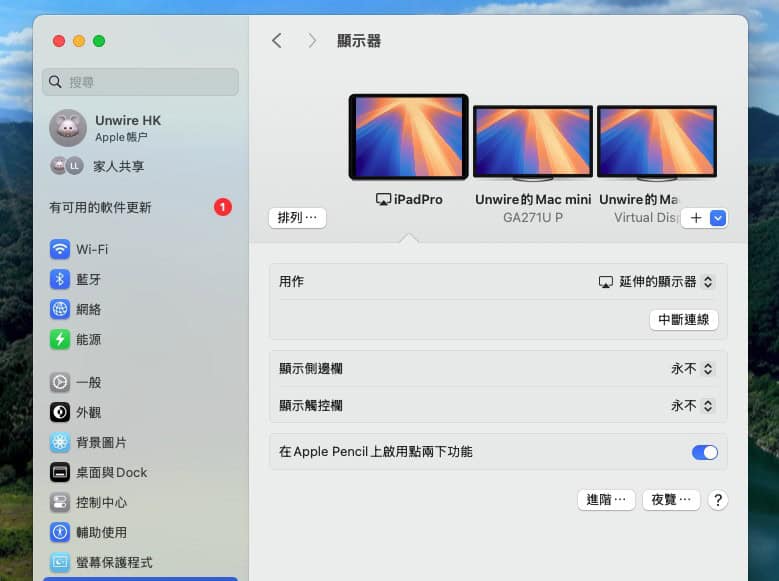Open Wallpaper (背景圖片) icon
The height and width of the screenshot is (581, 779).
click(60, 442)
